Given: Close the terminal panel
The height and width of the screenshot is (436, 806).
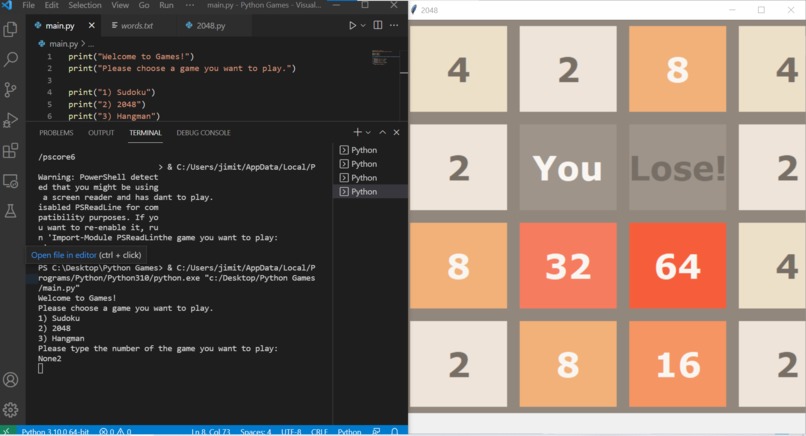Looking at the screenshot, I should tap(396, 132).
